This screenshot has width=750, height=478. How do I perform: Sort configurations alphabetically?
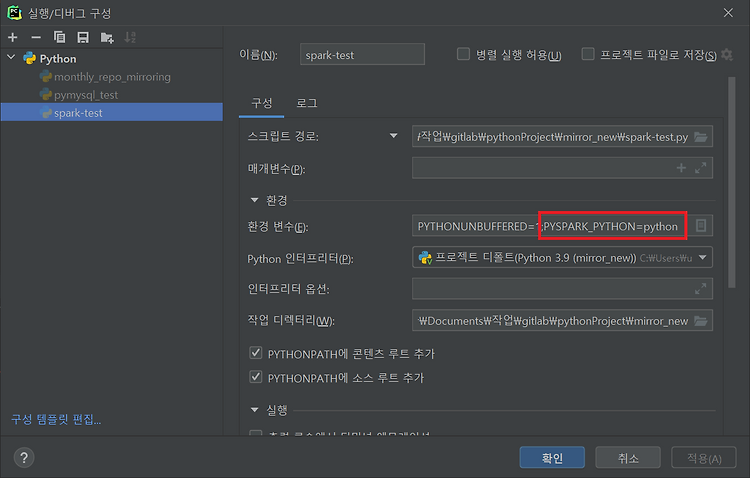coord(130,37)
